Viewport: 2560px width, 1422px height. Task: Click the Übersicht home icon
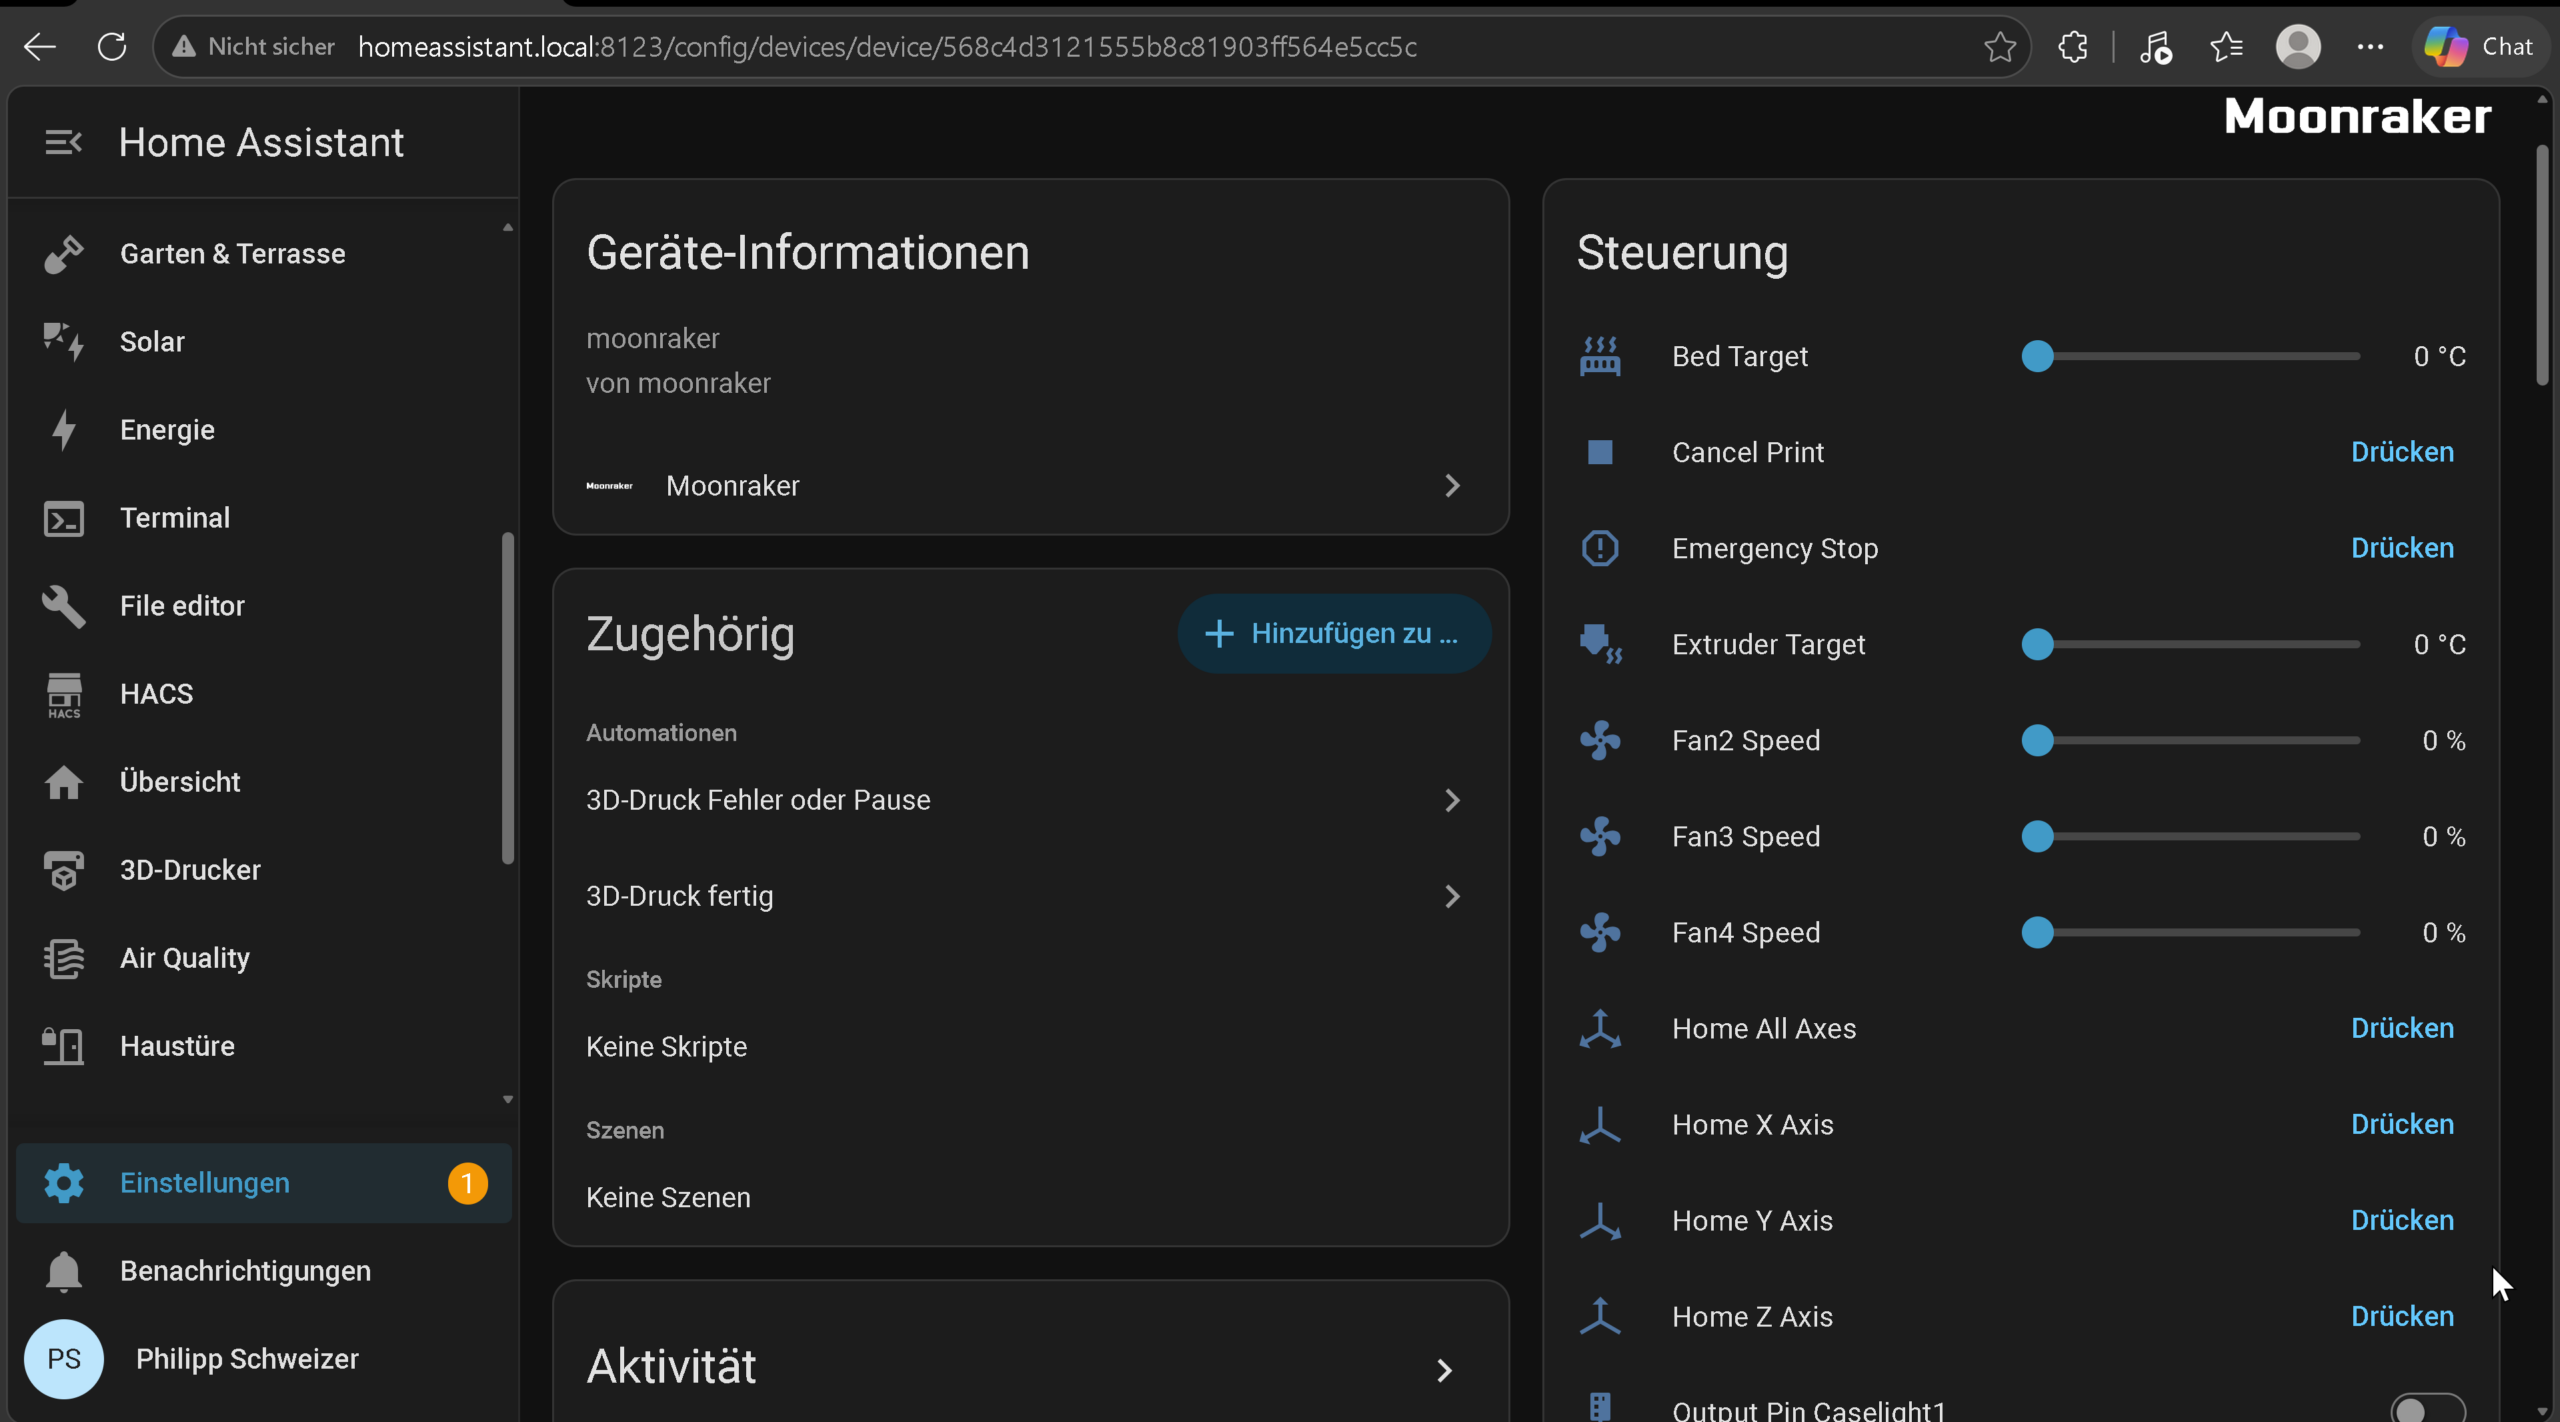click(63, 782)
